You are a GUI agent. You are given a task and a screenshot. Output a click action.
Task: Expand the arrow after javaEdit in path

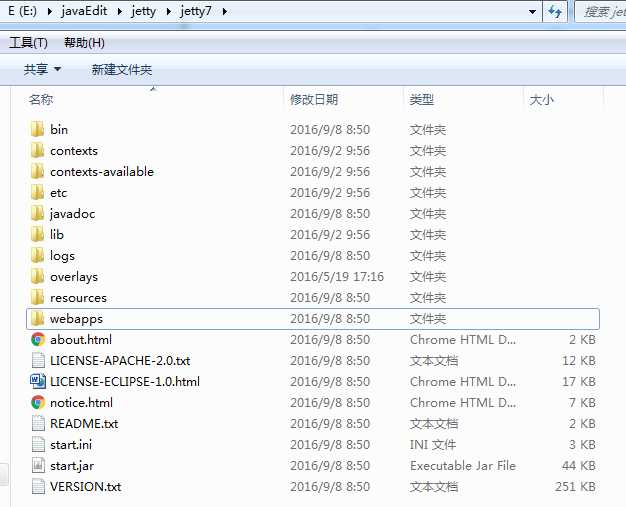119,11
